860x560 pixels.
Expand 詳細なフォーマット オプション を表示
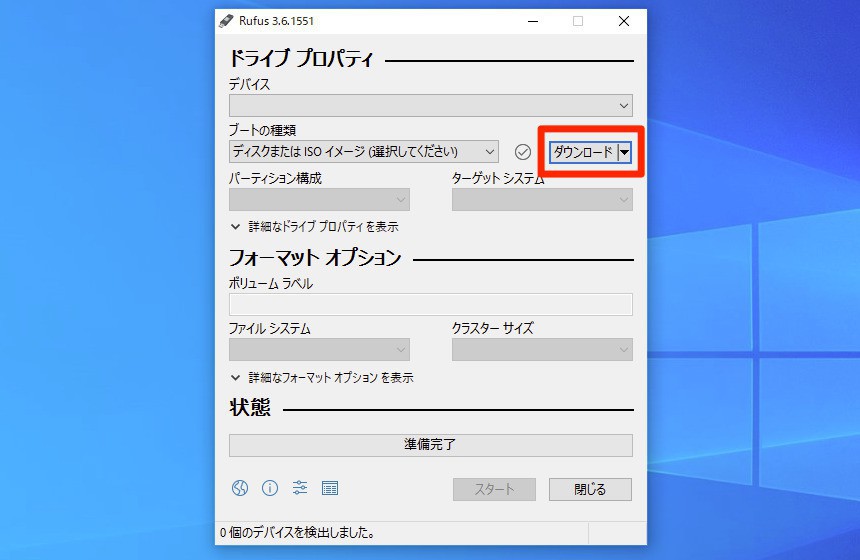point(322,377)
